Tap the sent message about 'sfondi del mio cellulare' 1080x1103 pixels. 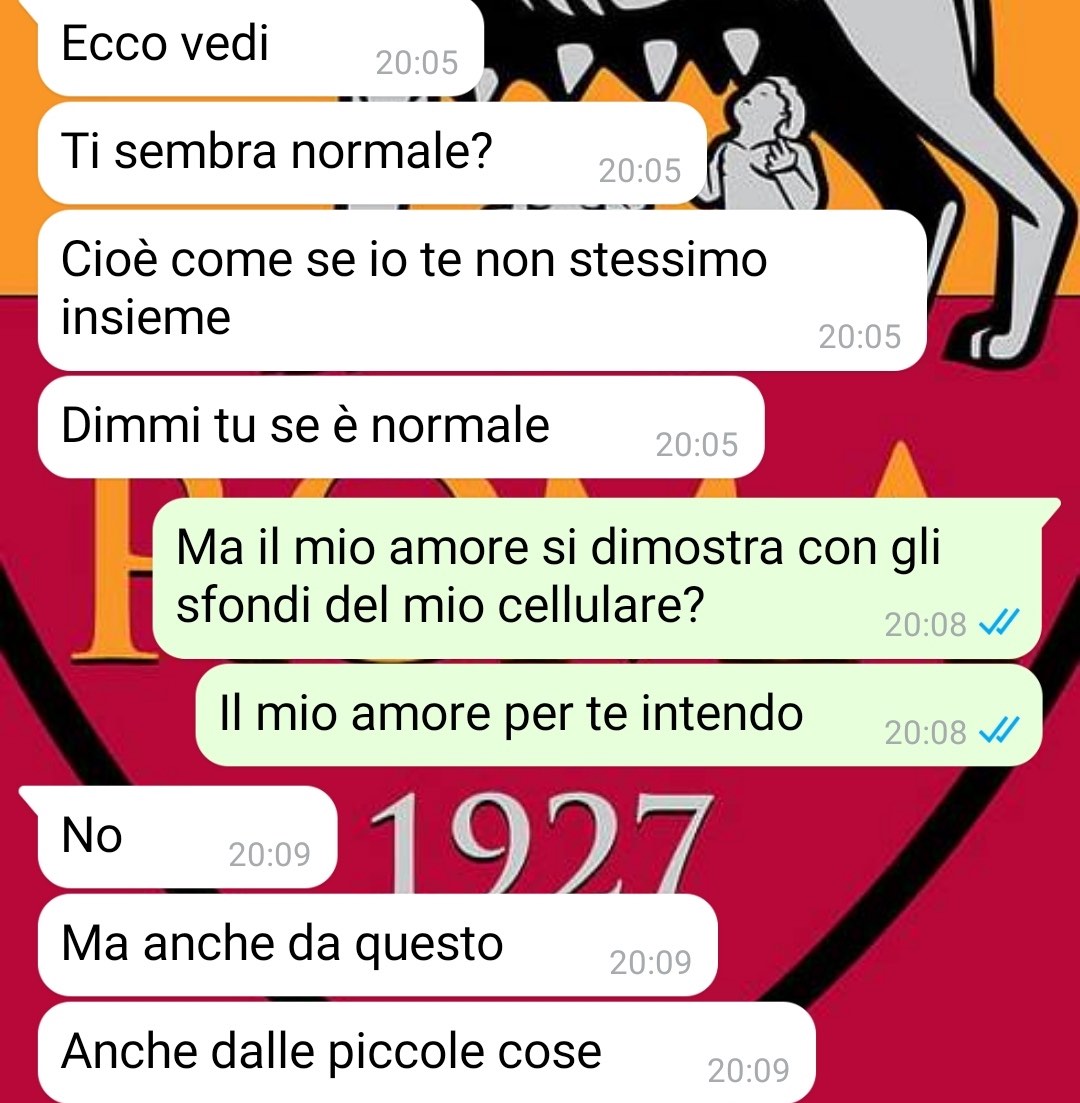click(598, 578)
